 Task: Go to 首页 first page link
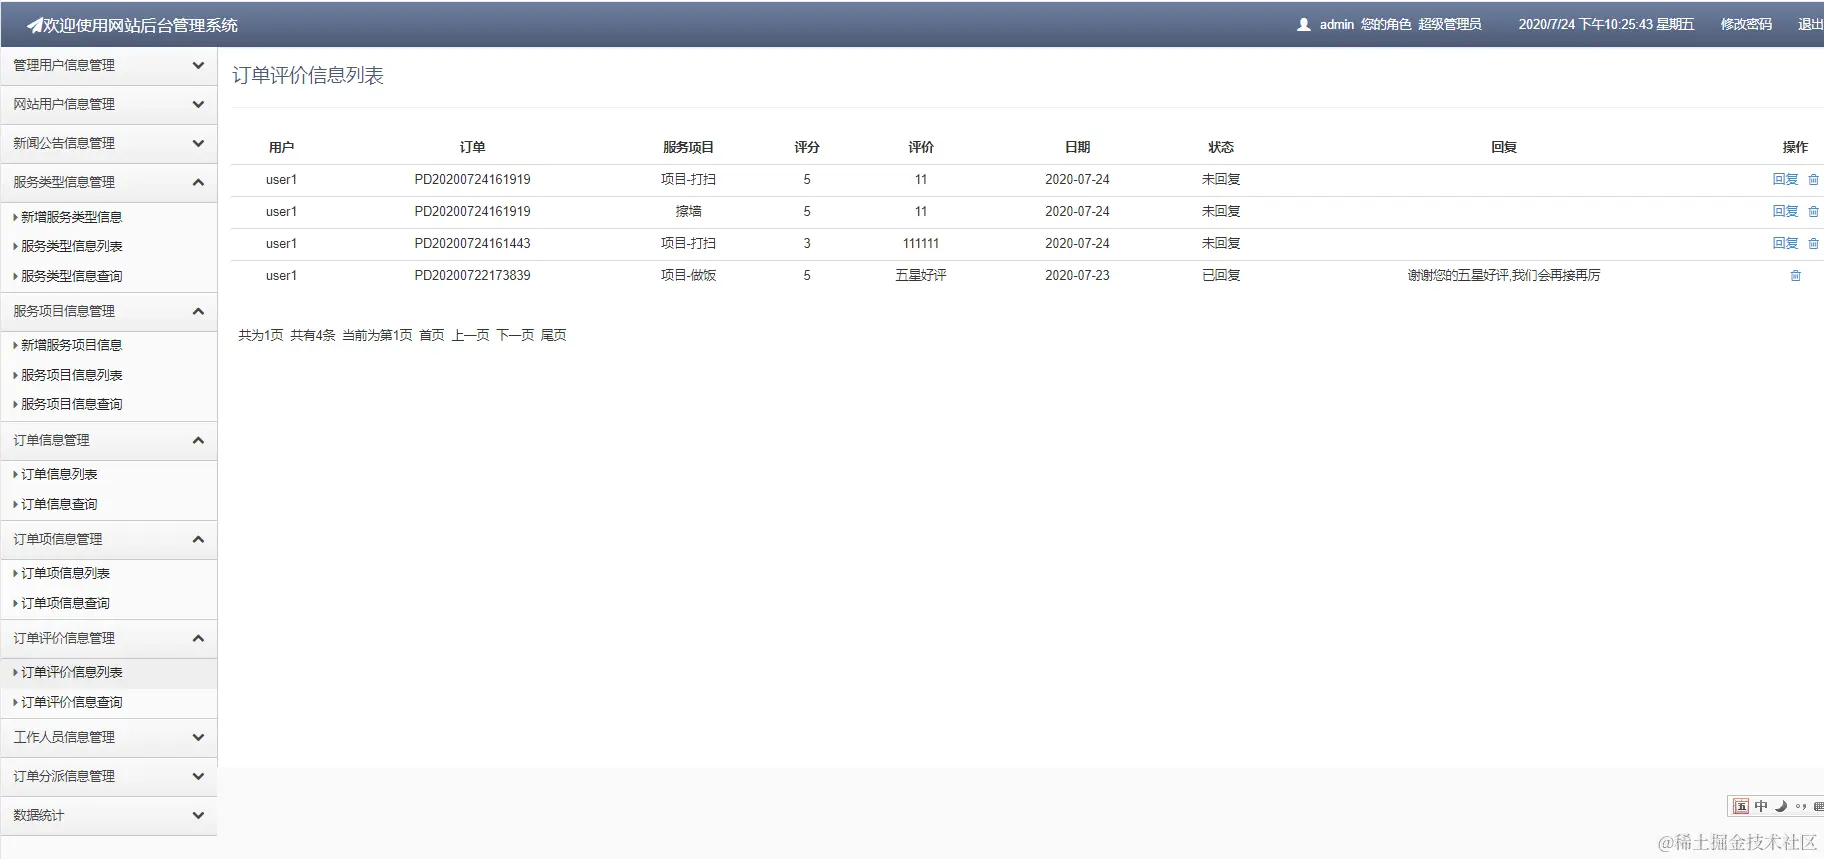432,335
